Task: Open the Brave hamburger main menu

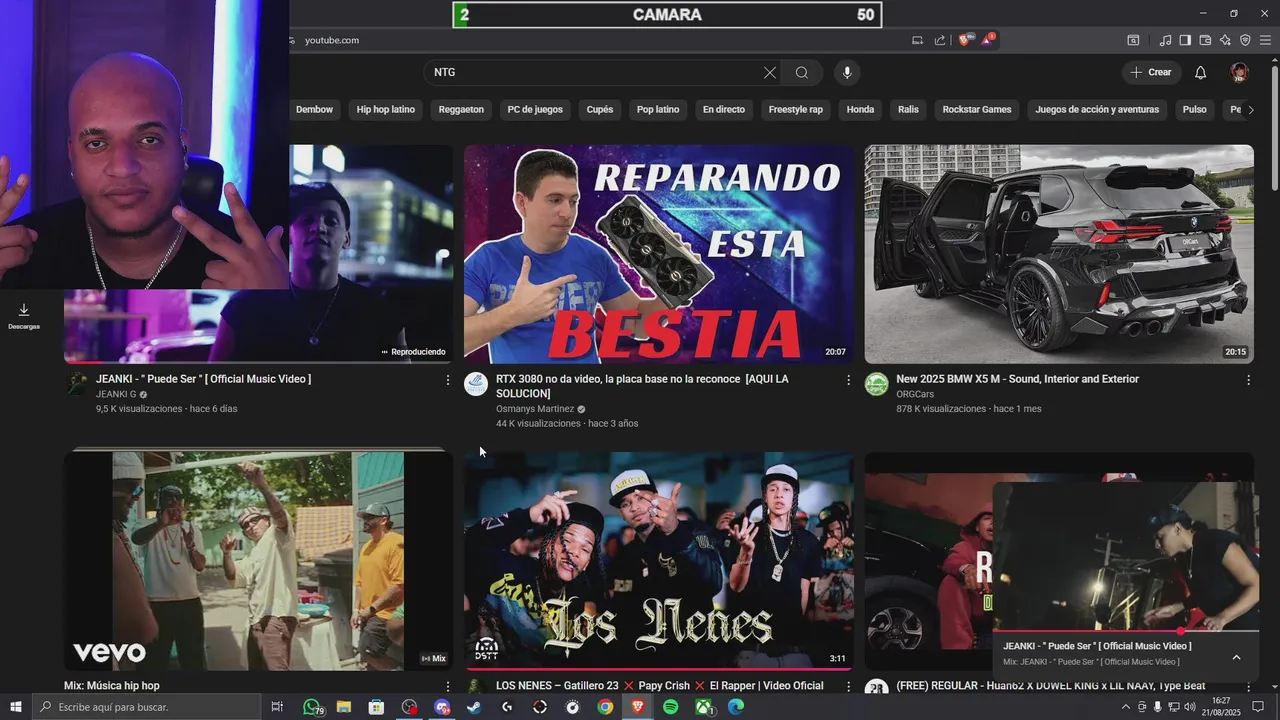Action: tap(1265, 40)
